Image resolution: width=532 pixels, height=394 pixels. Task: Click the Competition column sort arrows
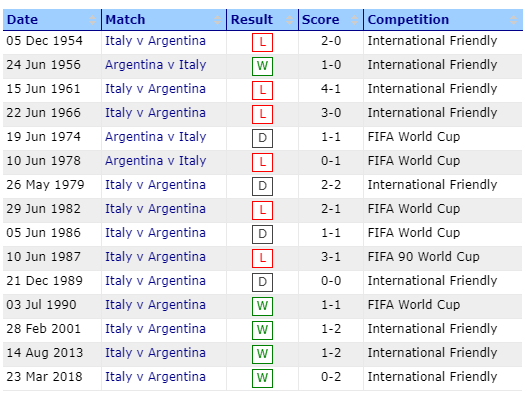click(514, 20)
